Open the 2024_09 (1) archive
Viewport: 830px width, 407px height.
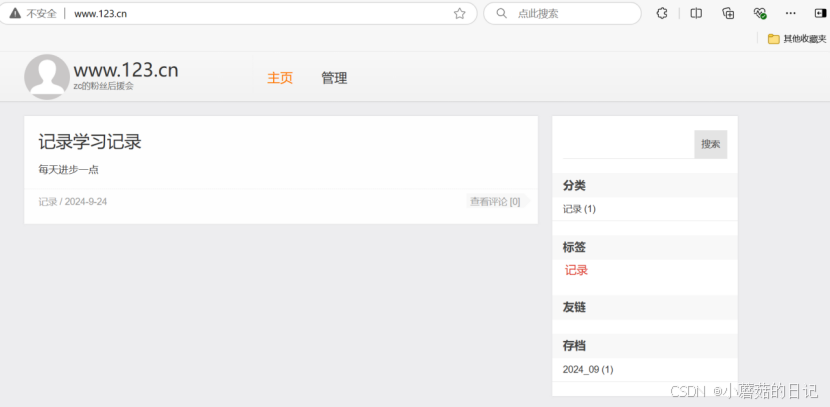click(x=588, y=369)
